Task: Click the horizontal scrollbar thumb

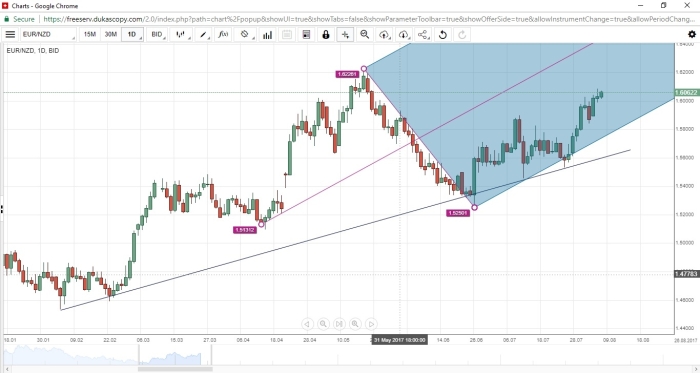Action: tap(175, 369)
